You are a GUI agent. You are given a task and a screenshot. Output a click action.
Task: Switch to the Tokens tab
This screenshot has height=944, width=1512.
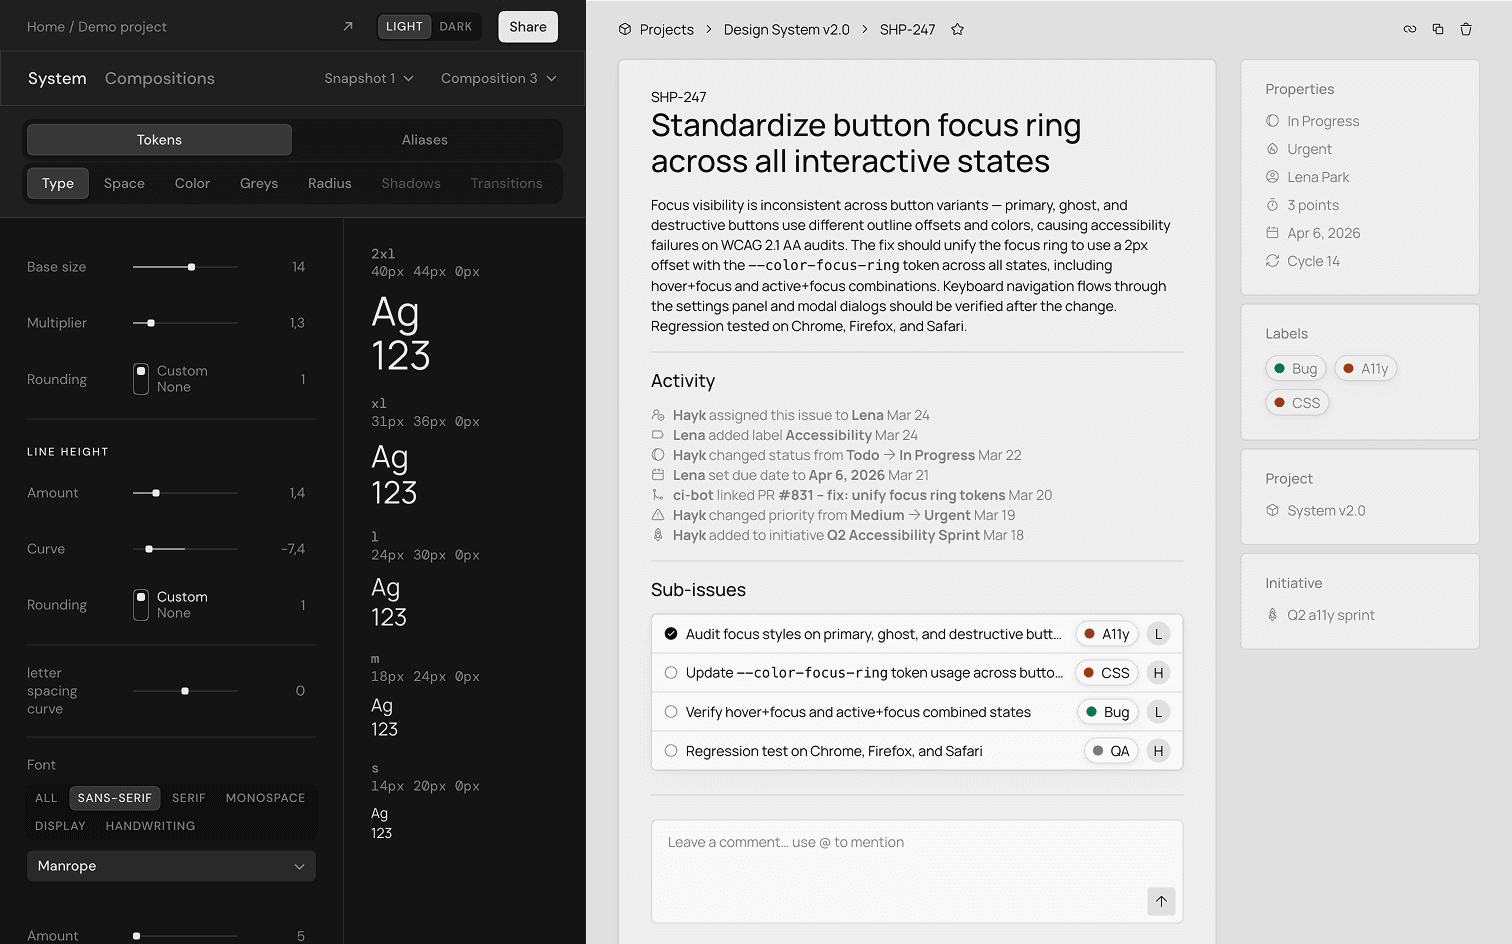pos(160,140)
